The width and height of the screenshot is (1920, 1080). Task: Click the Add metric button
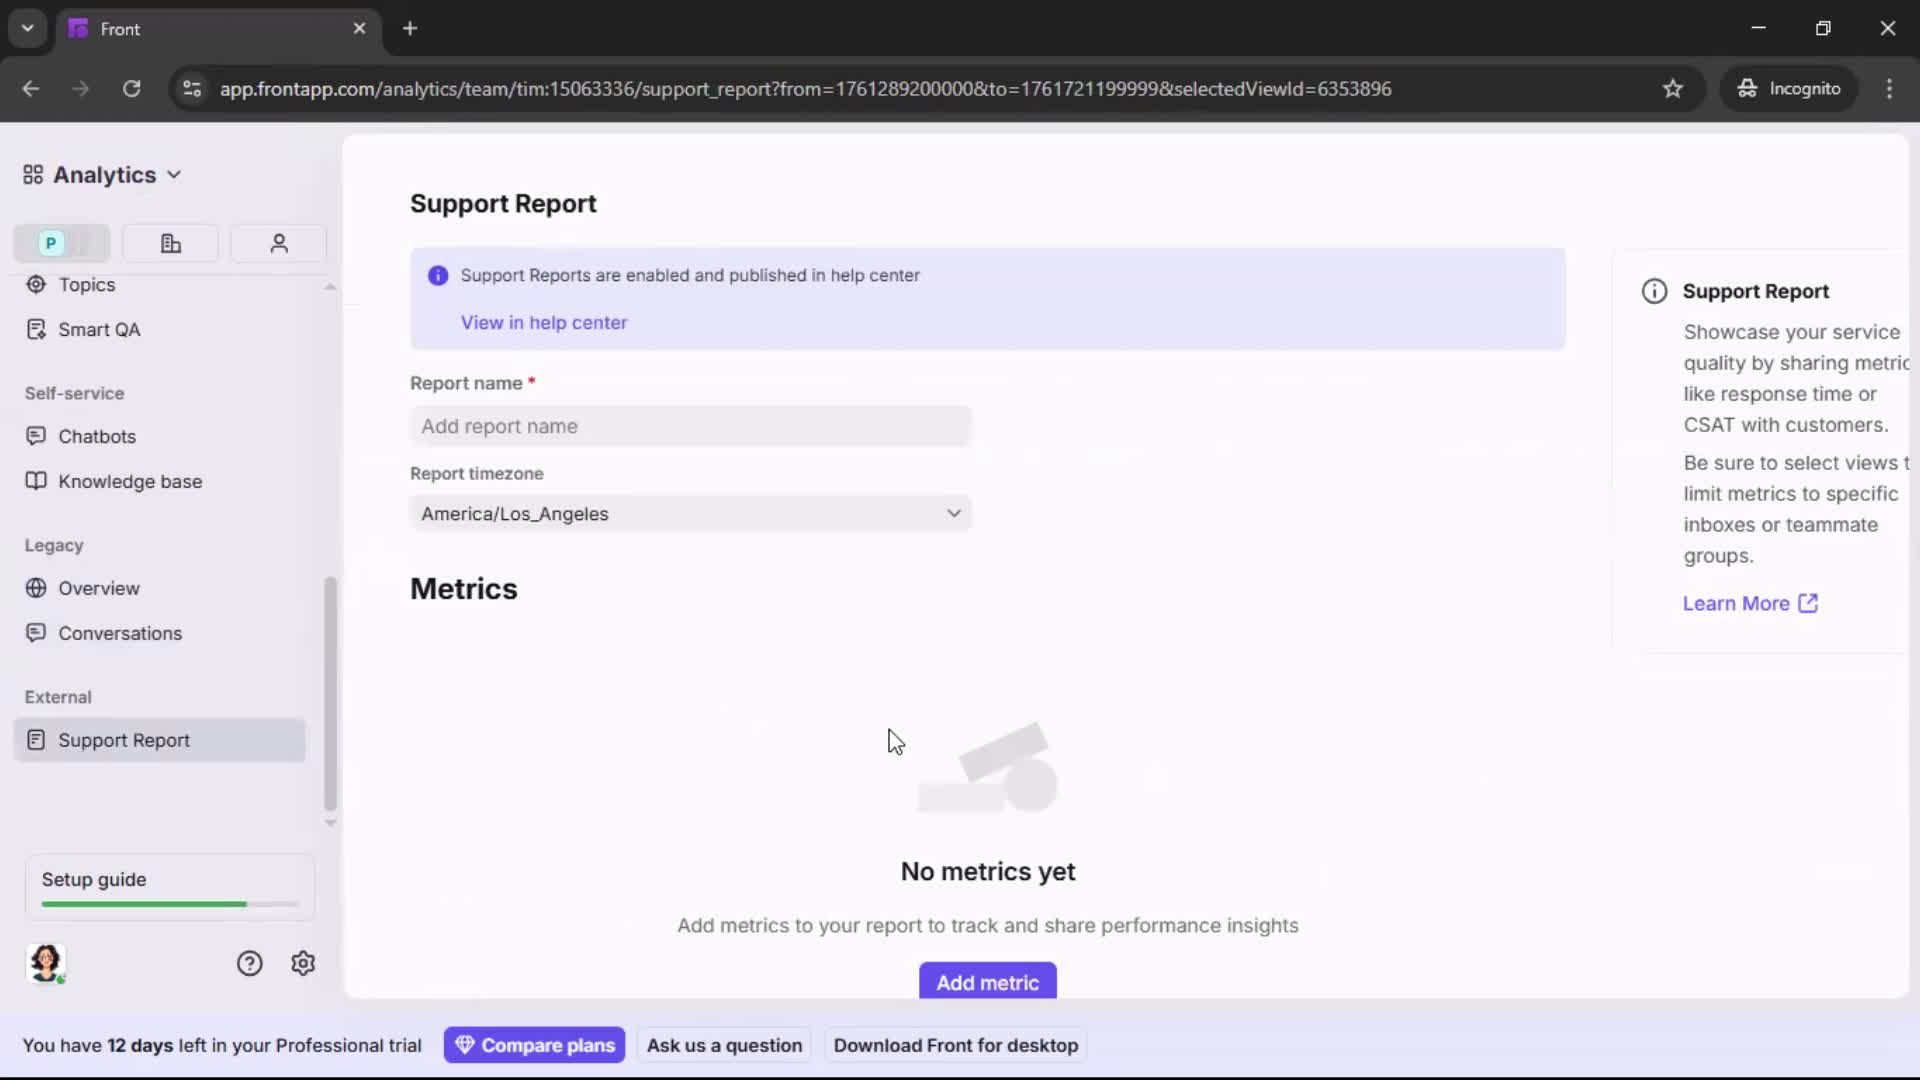coord(986,982)
